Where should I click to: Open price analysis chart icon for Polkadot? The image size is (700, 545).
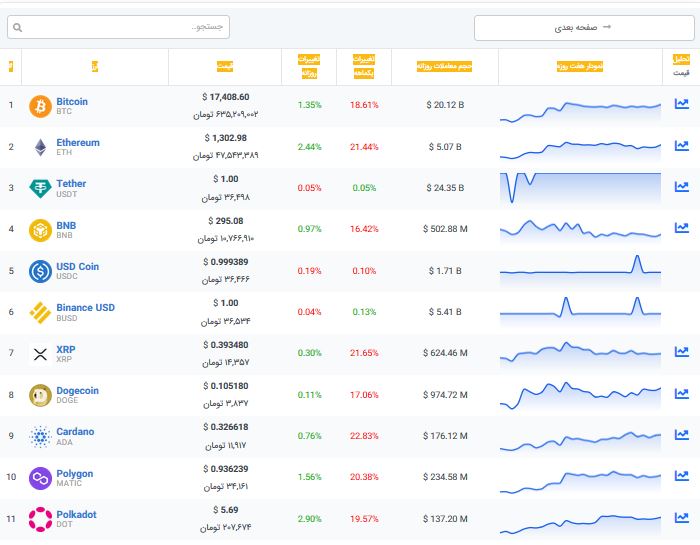click(x=681, y=517)
